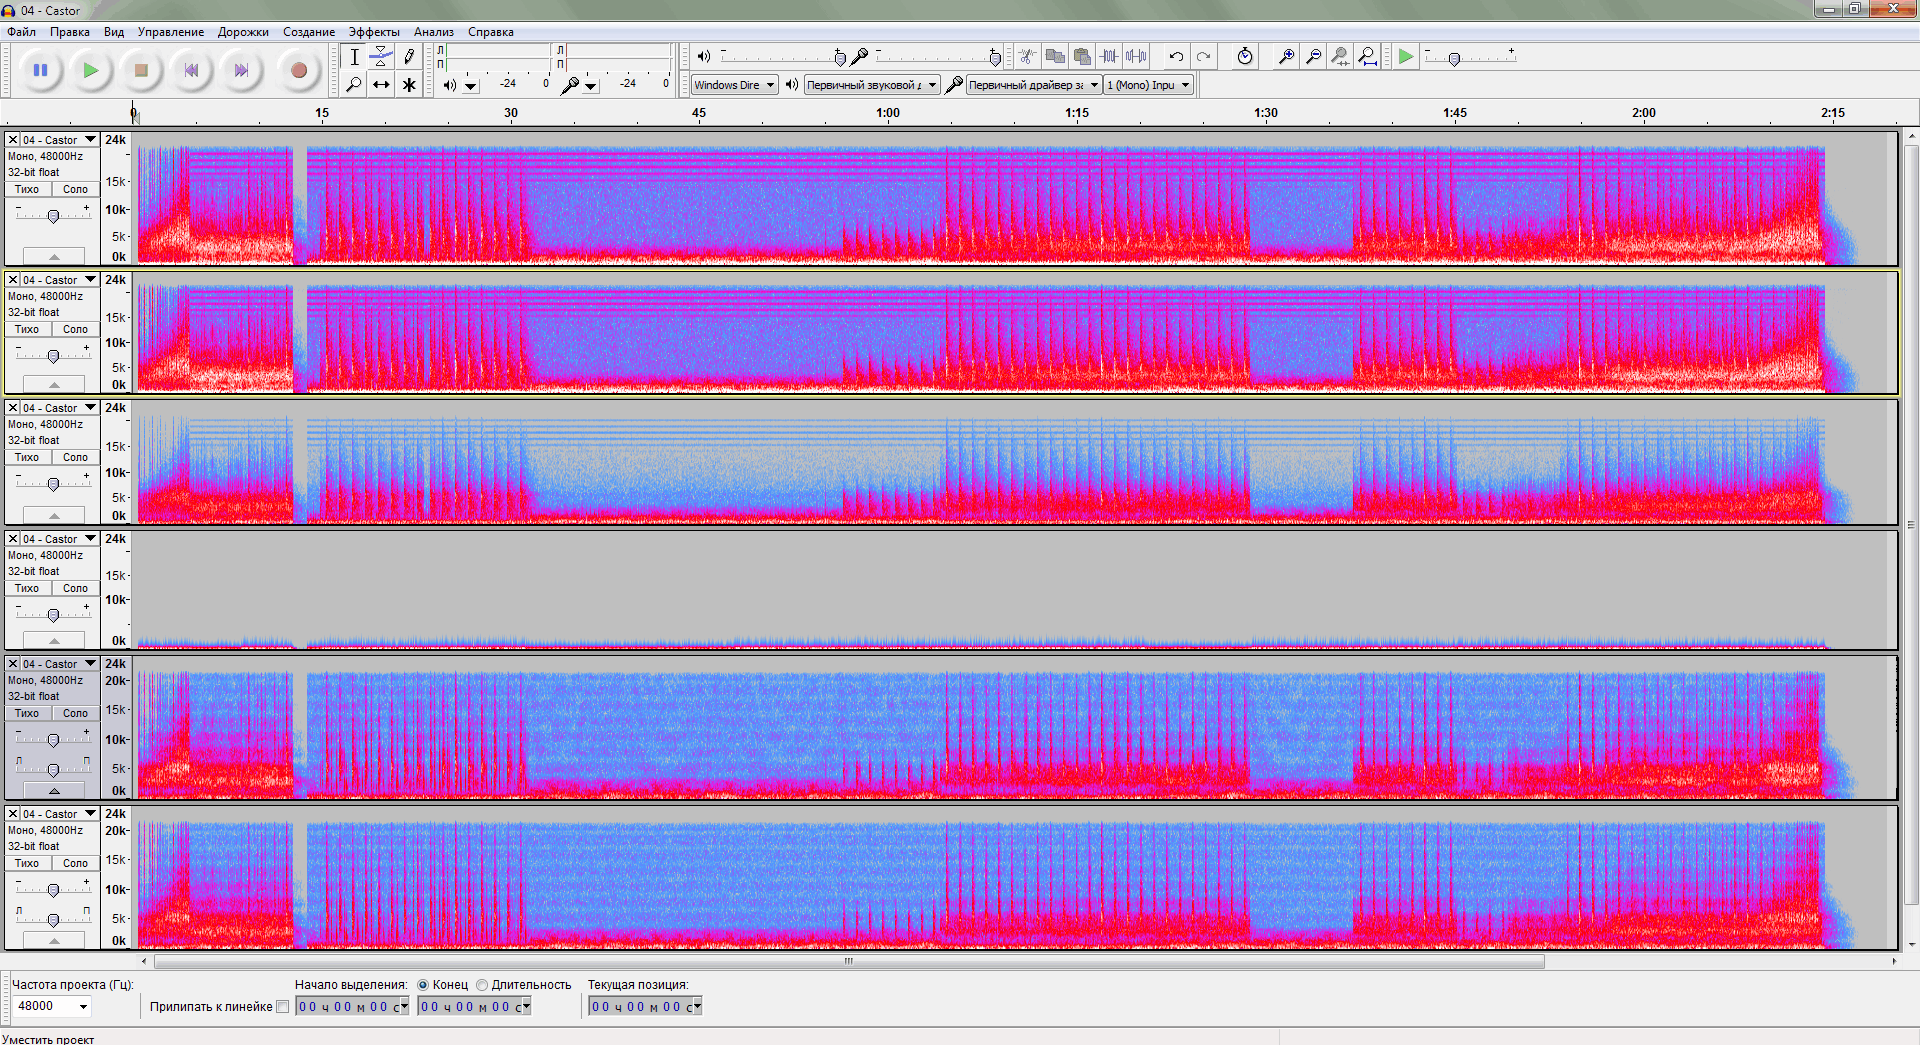1920x1045 pixels.
Task: Mute the first 04 - Castor track (Тихо)
Action: [27, 189]
